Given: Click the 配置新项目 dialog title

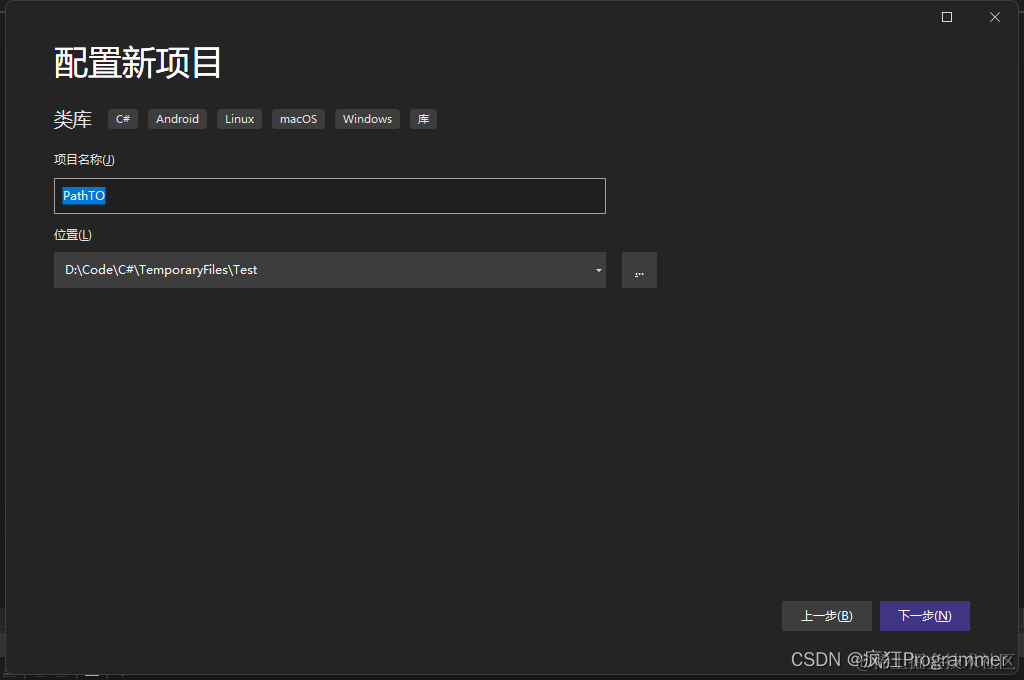Looking at the screenshot, I should click(x=137, y=62).
